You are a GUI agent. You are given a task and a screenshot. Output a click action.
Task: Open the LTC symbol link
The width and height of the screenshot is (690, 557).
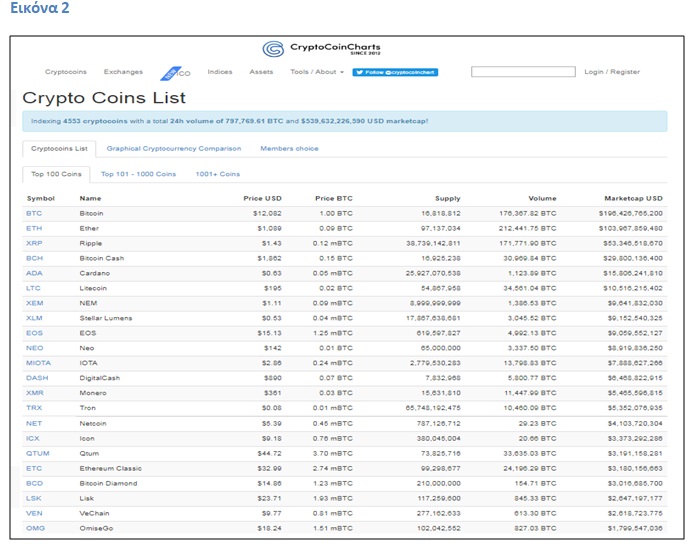33,288
